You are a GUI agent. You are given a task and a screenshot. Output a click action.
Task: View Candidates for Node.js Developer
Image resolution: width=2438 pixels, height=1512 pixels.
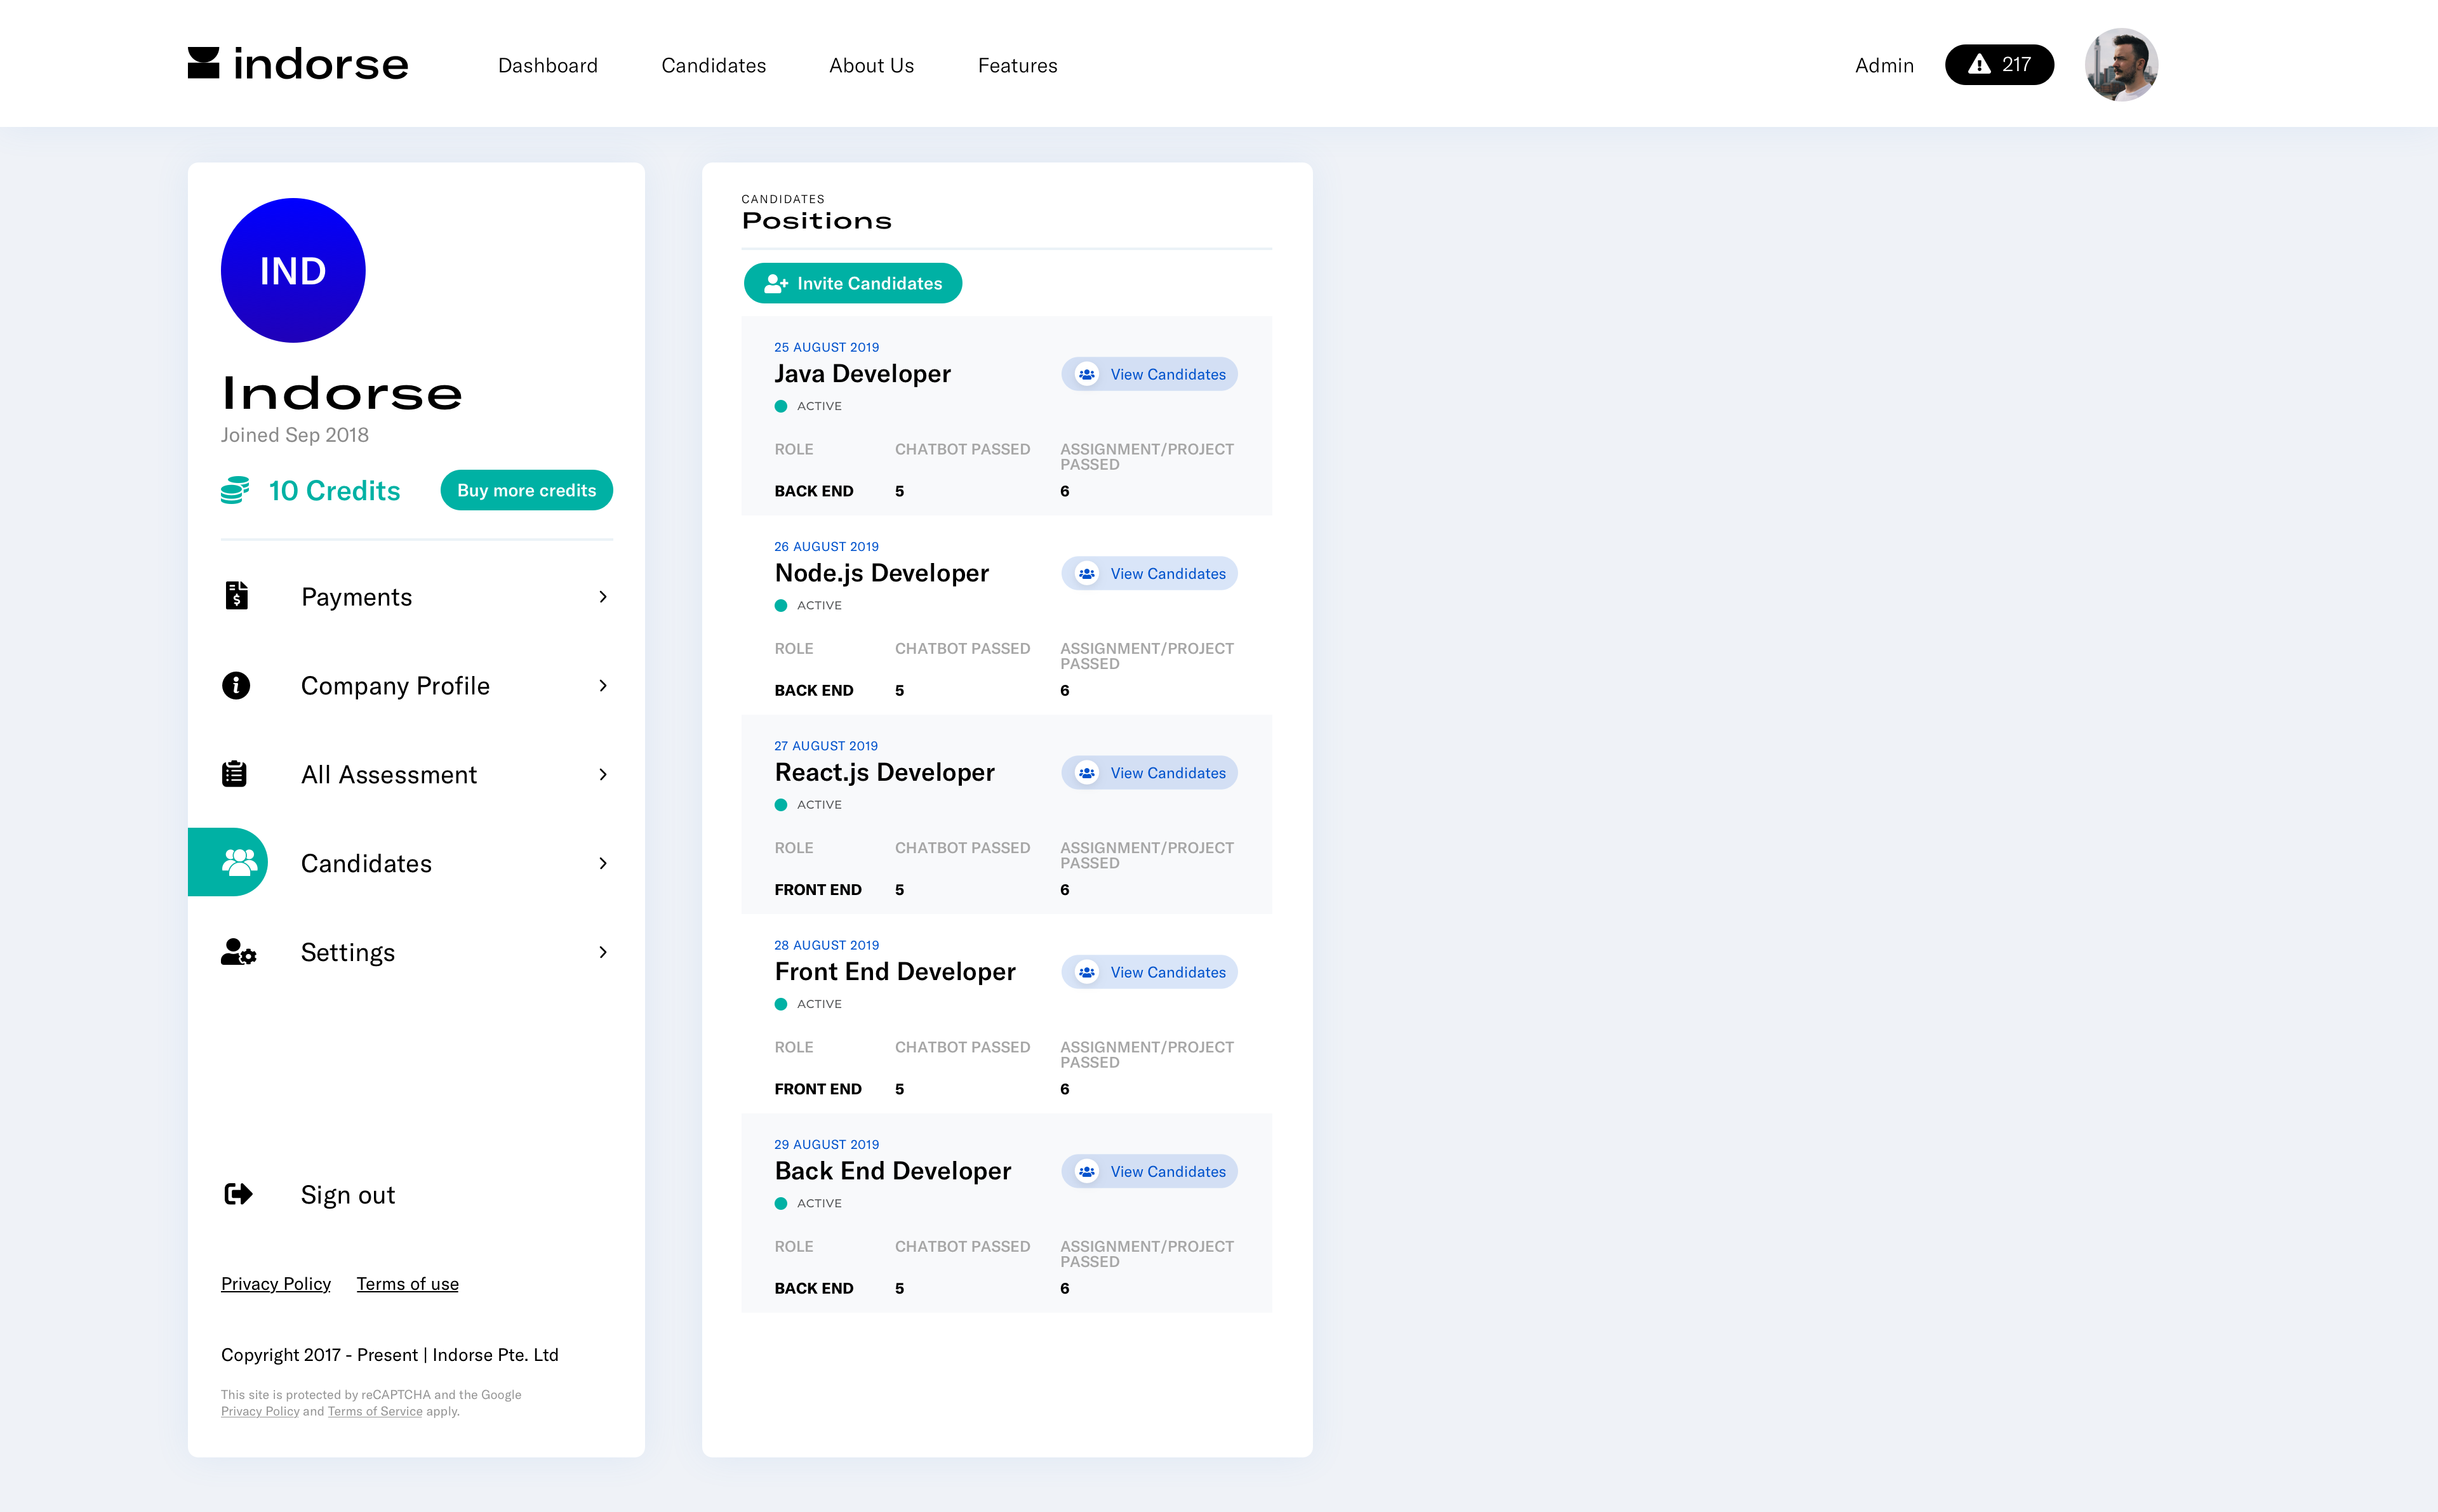[1149, 573]
